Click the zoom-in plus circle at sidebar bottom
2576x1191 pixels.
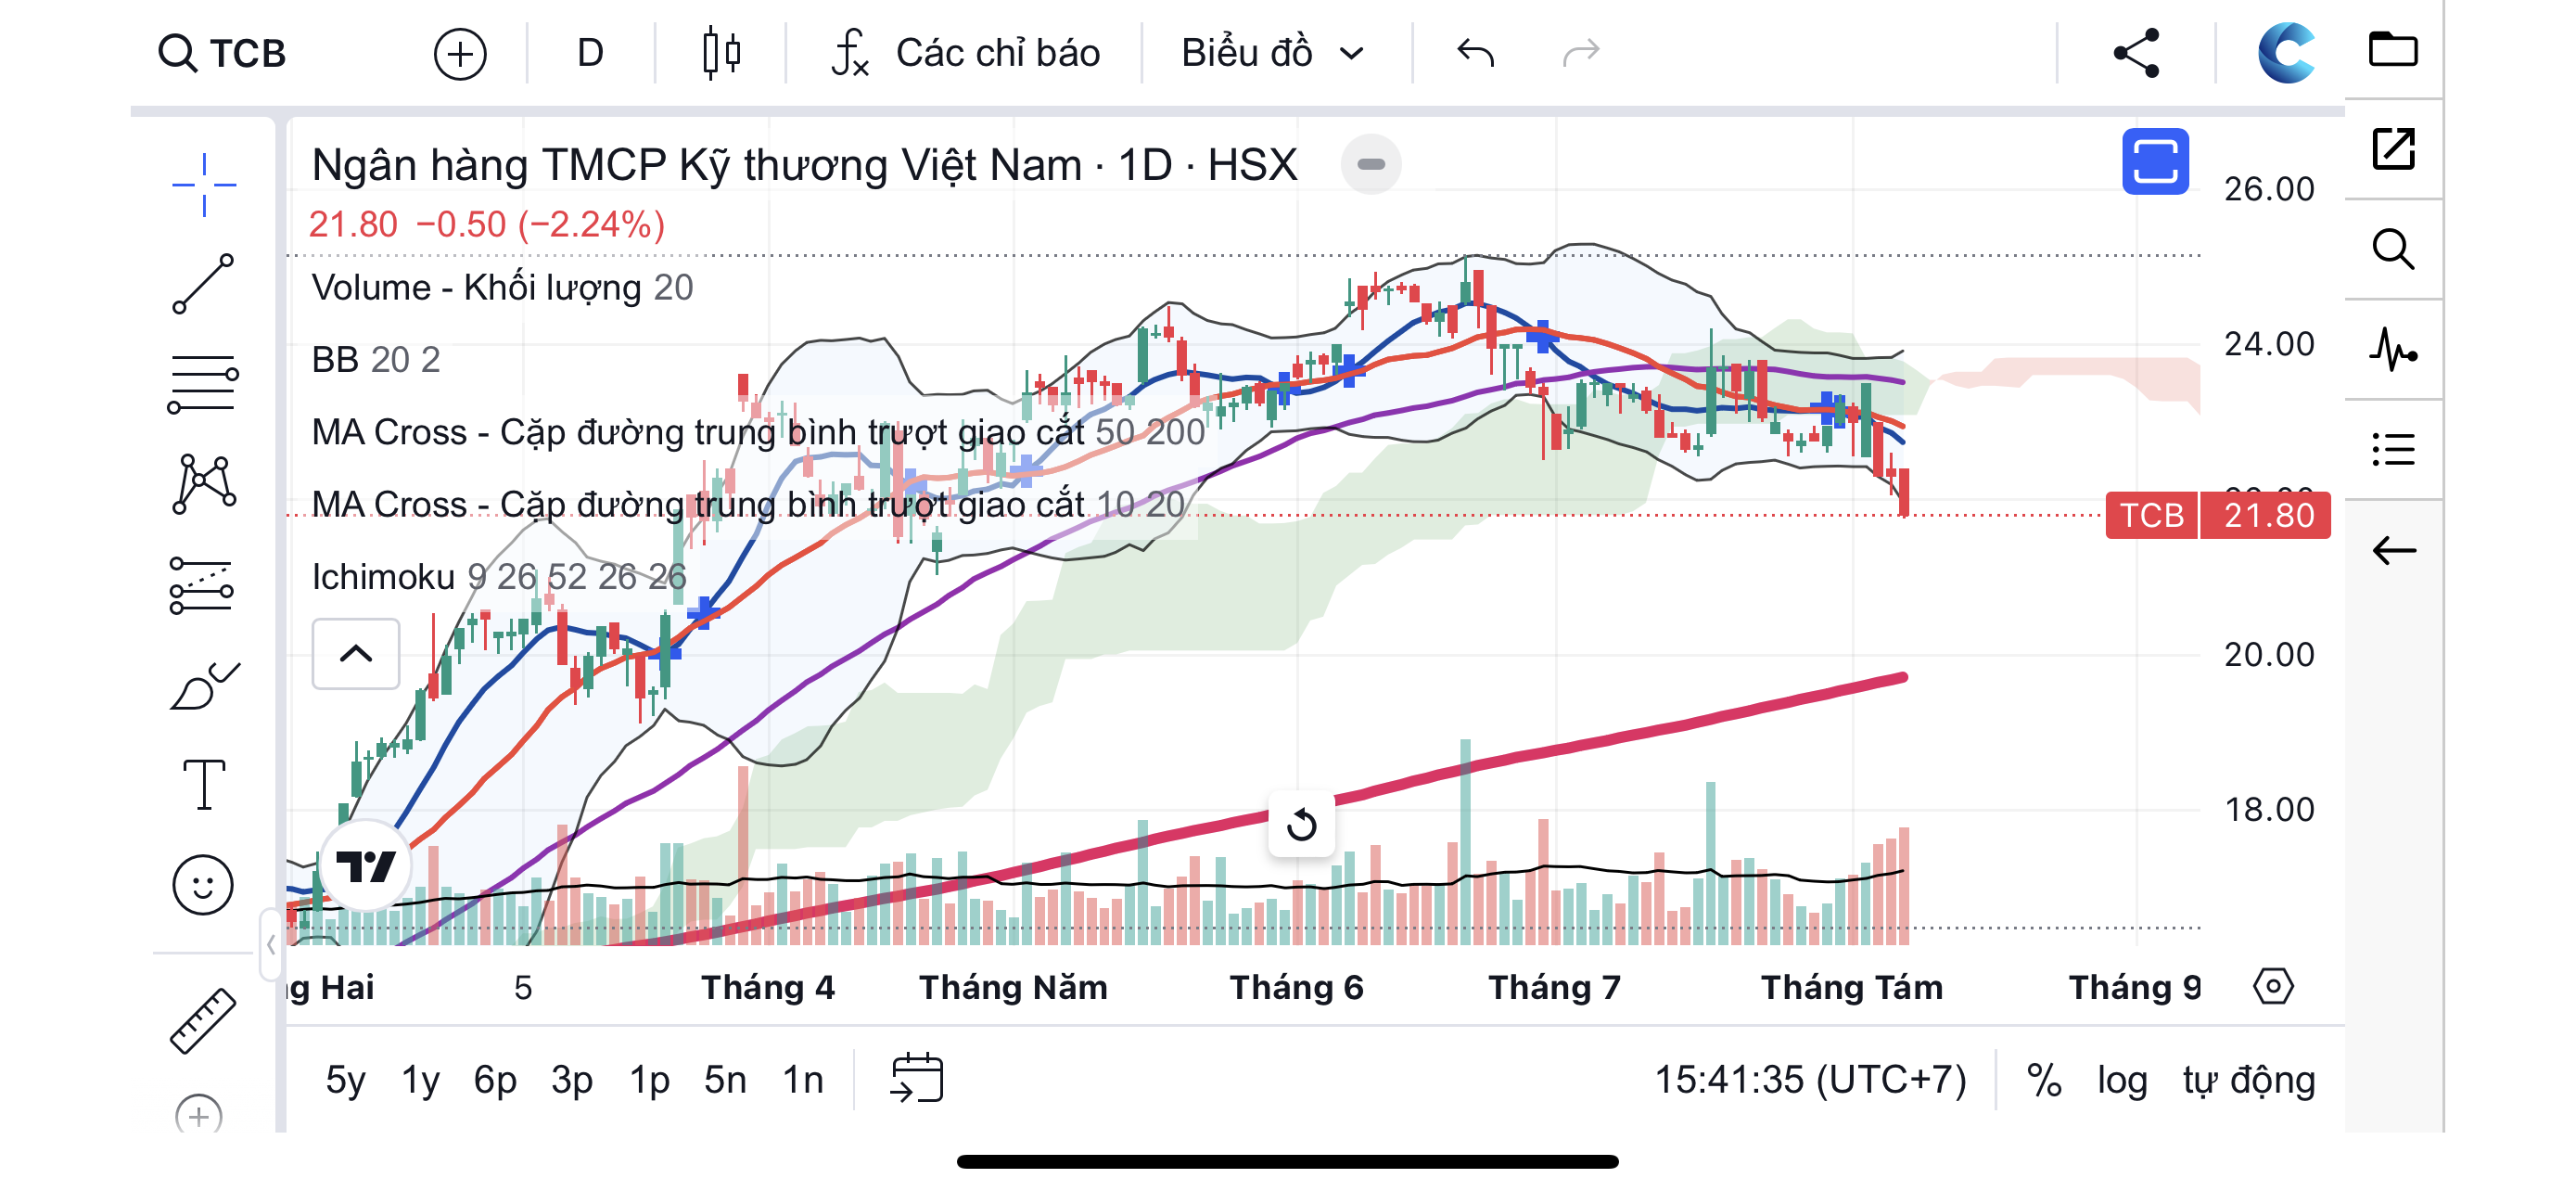pos(199,1115)
